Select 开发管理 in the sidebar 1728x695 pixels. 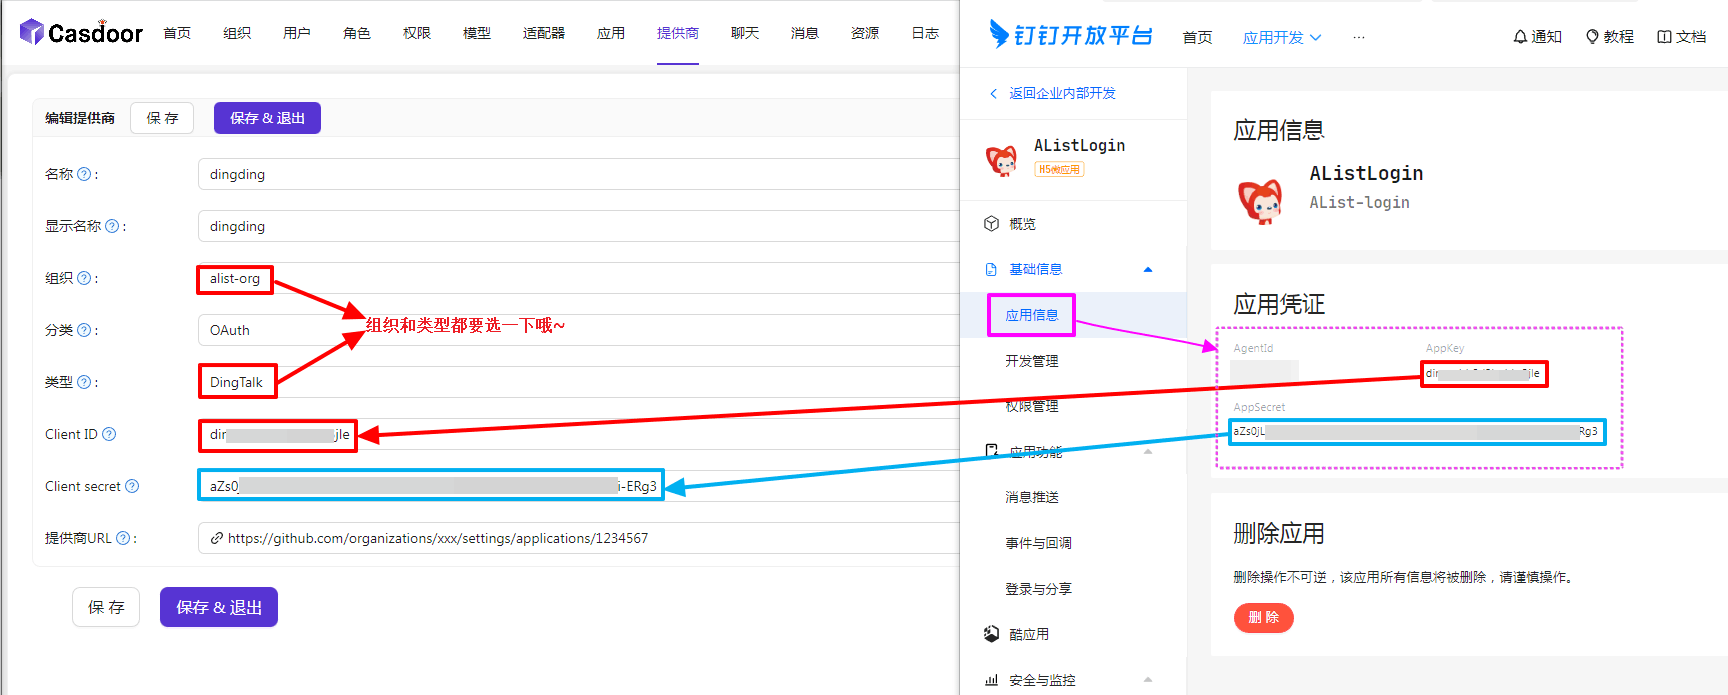click(1031, 361)
